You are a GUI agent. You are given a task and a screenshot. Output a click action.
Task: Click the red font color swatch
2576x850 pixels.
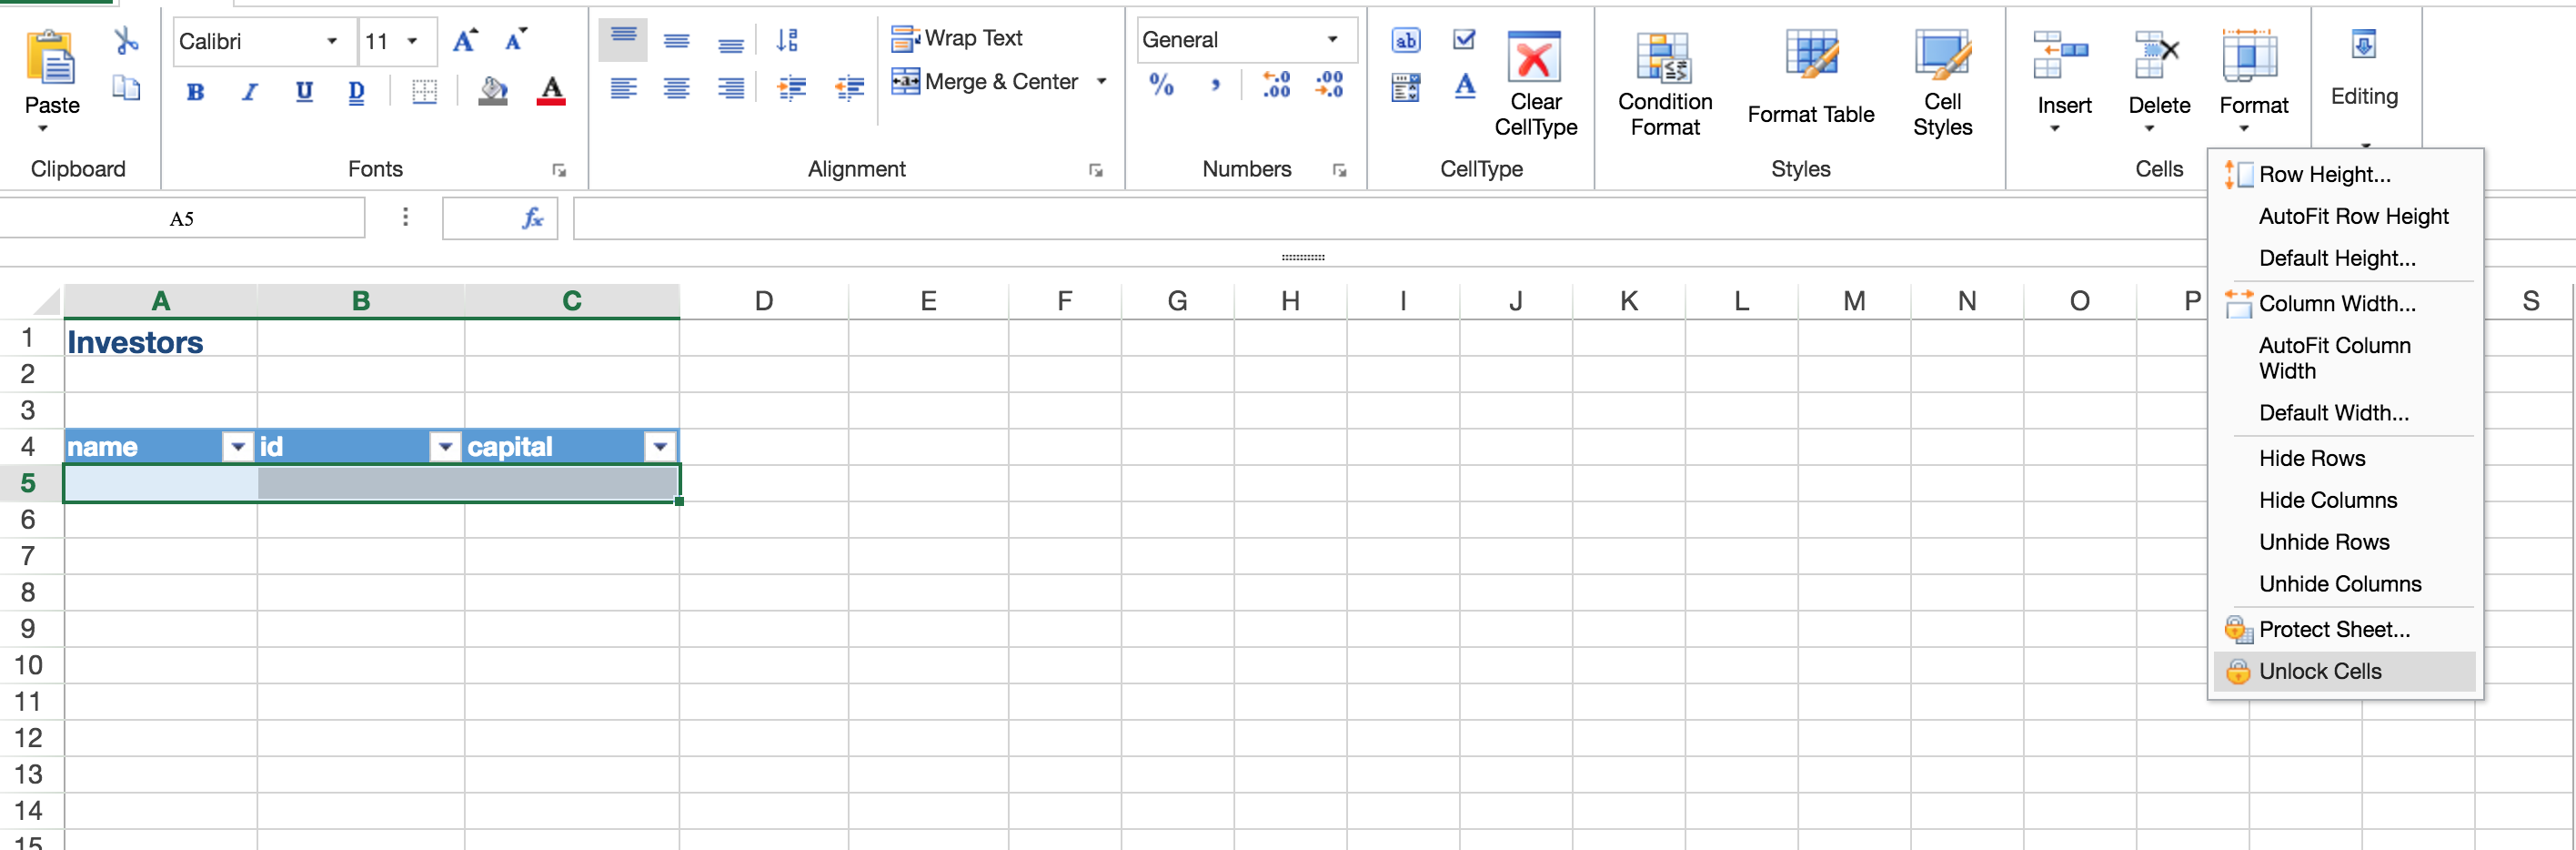[551, 91]
